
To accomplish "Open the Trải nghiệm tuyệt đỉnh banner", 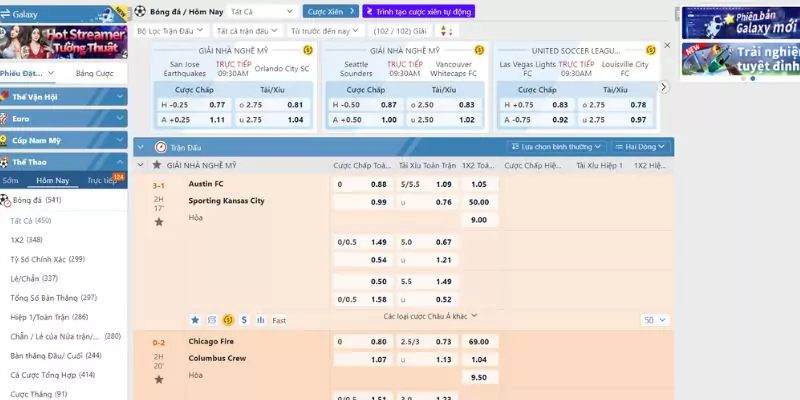I will tap(741, 59).
